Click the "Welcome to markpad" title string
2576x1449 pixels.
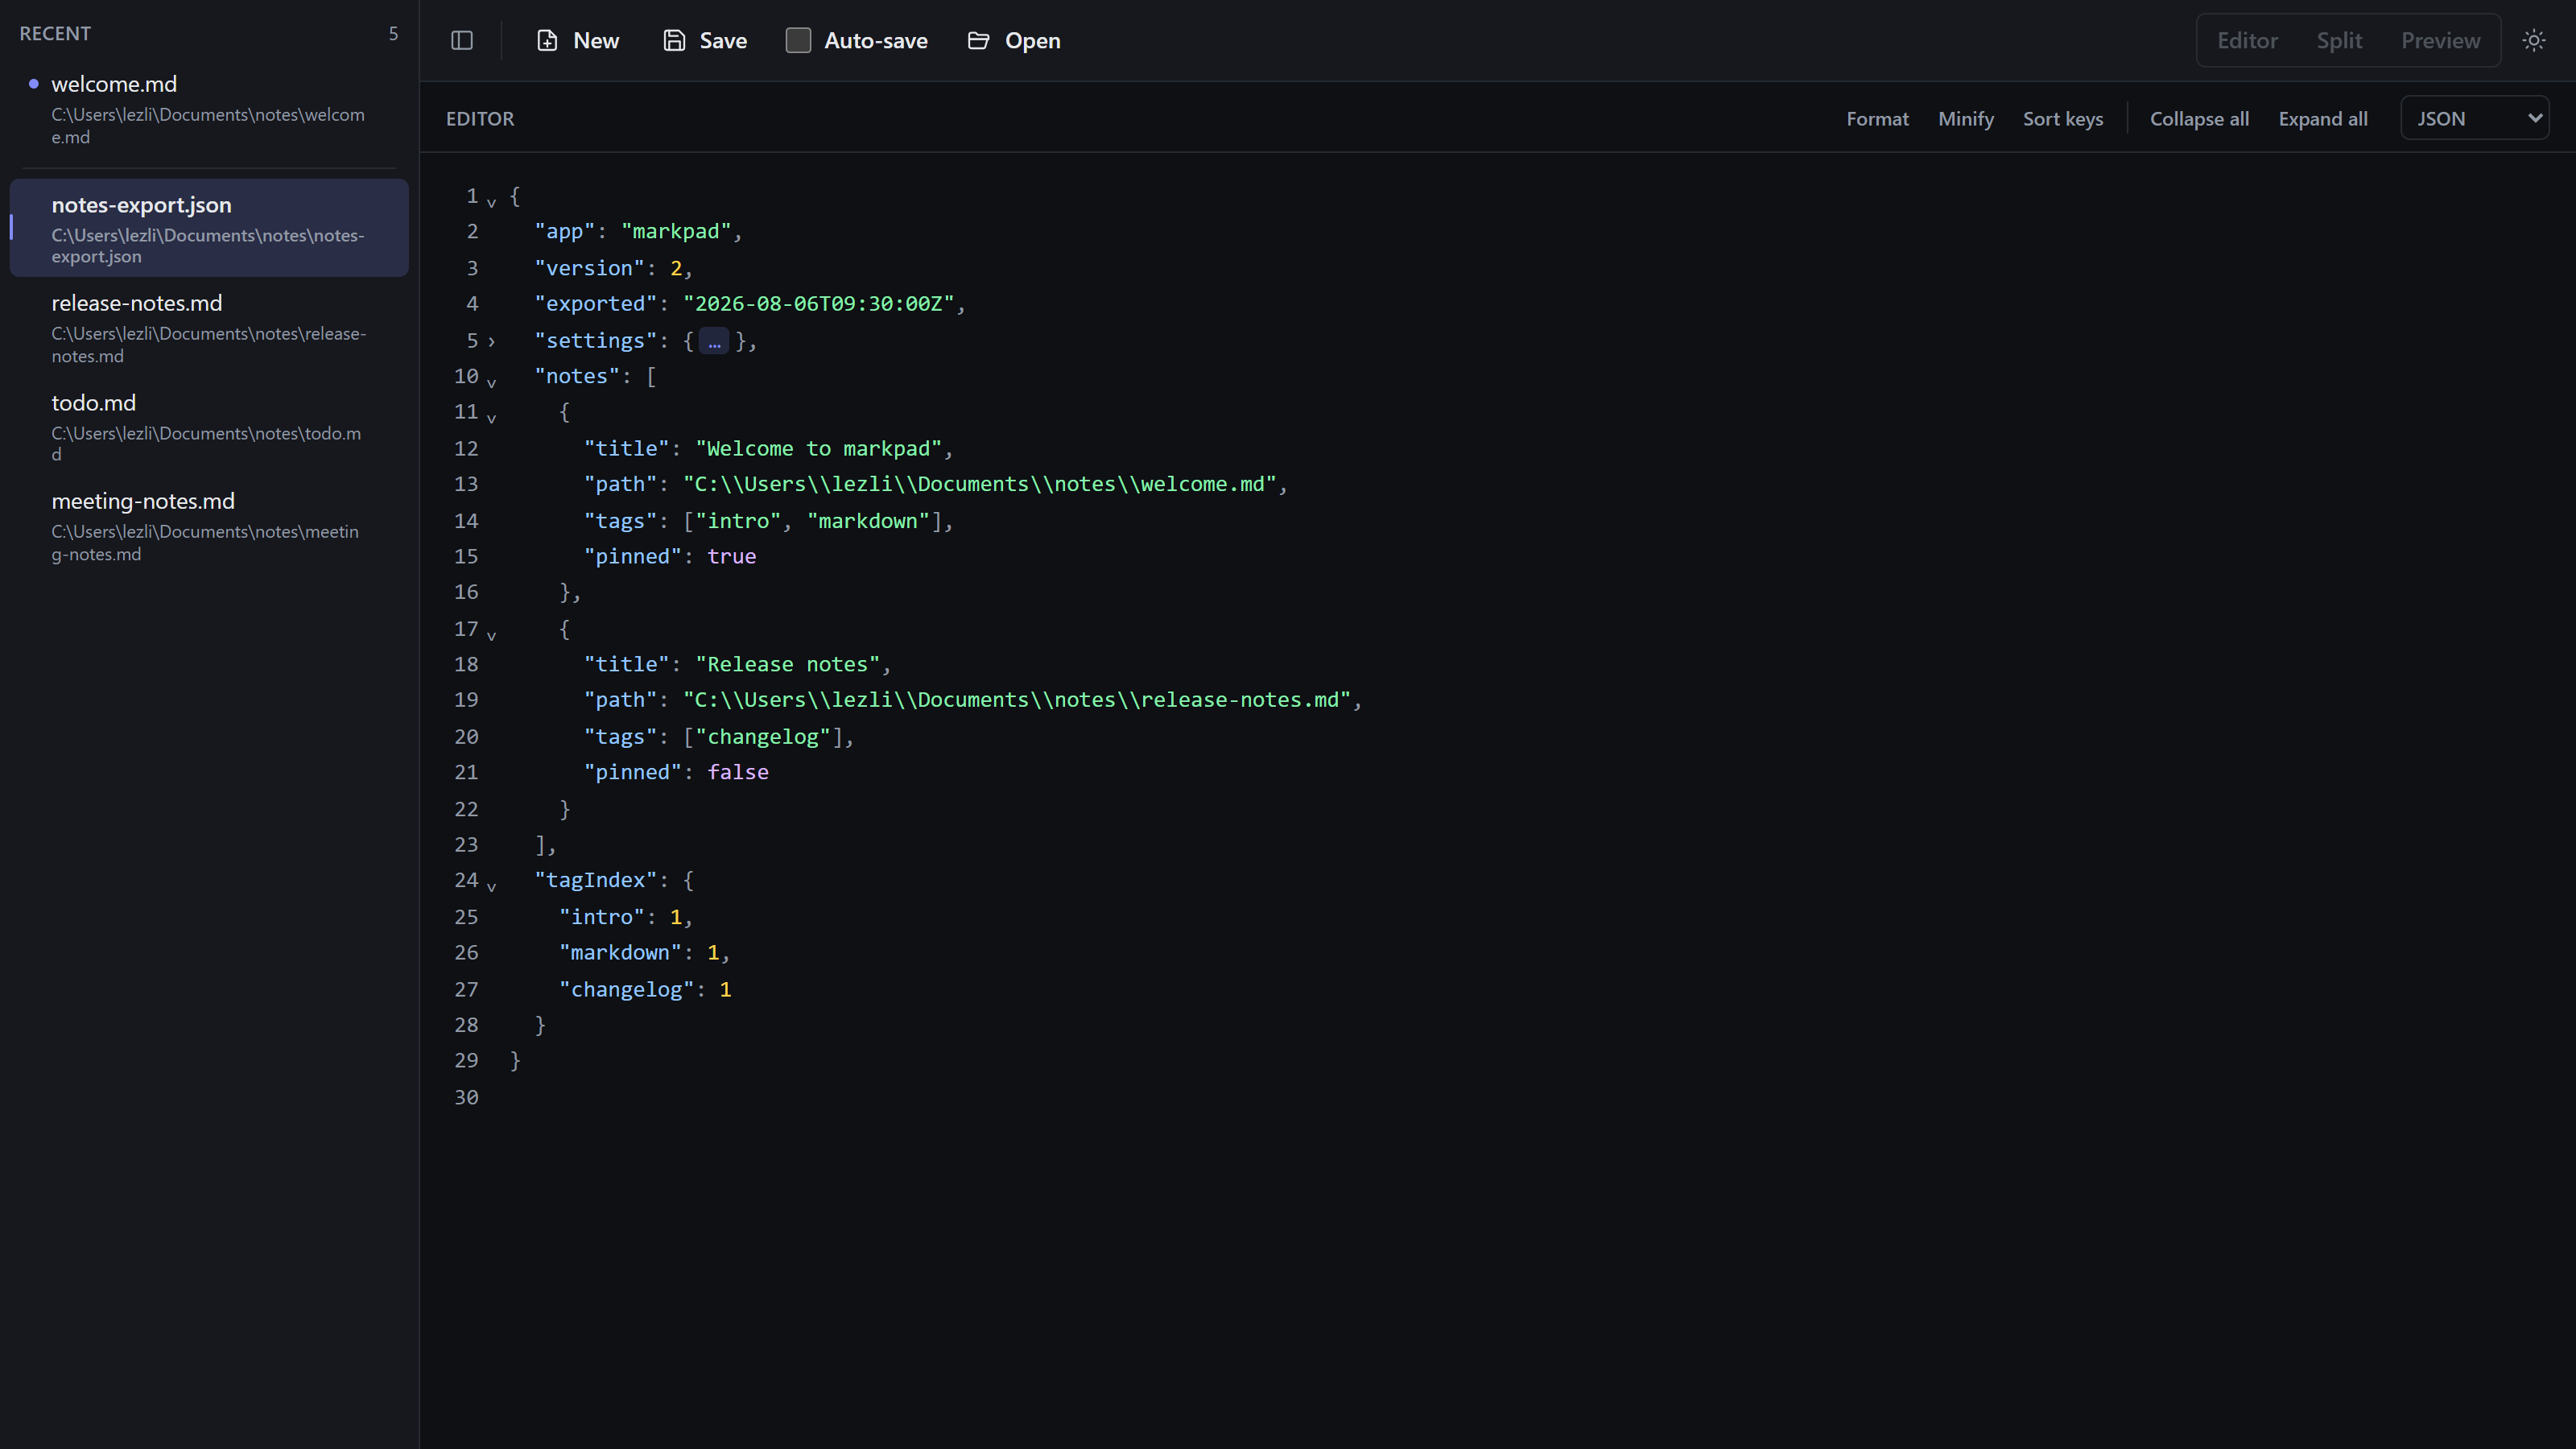[818, 449]
